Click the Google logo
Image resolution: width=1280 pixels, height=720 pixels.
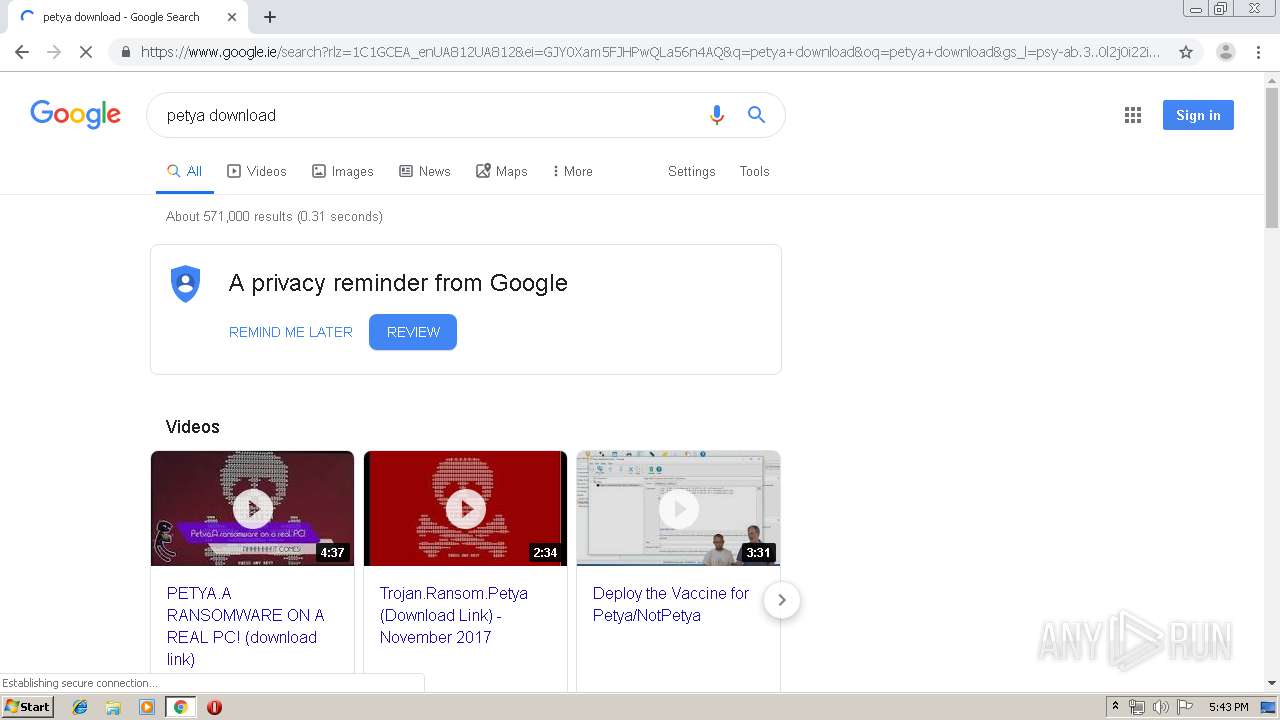pos(76,114)
